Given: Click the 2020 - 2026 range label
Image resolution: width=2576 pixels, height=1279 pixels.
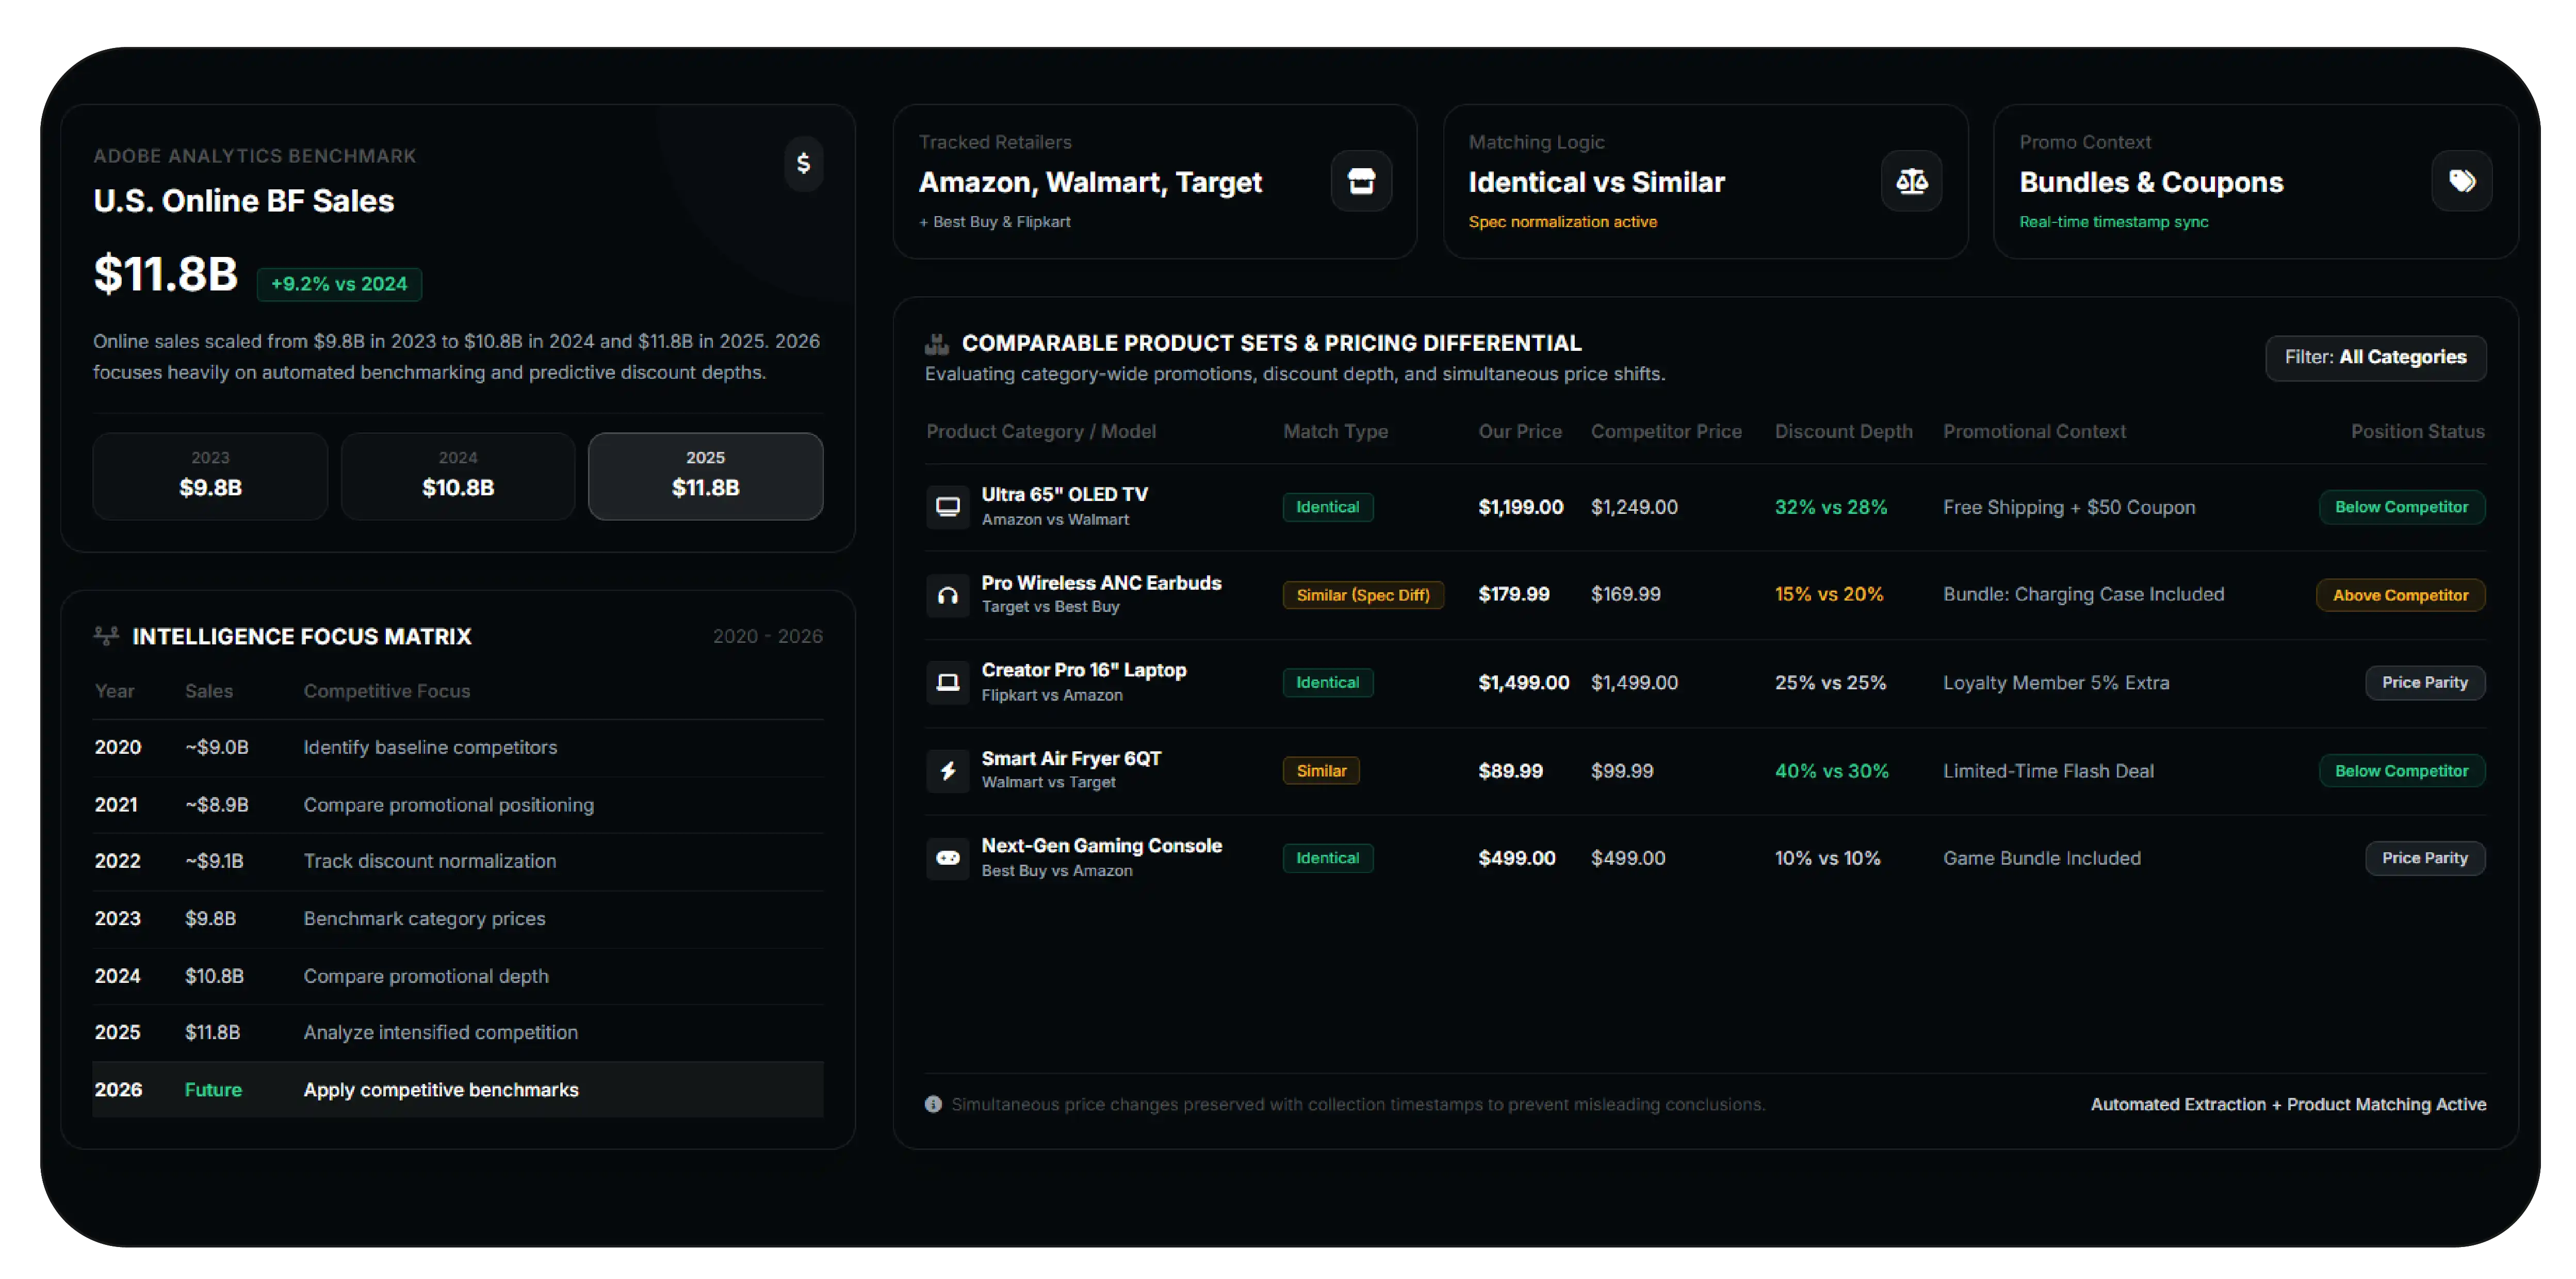Looking at the screenshot, I should point(767,636).
